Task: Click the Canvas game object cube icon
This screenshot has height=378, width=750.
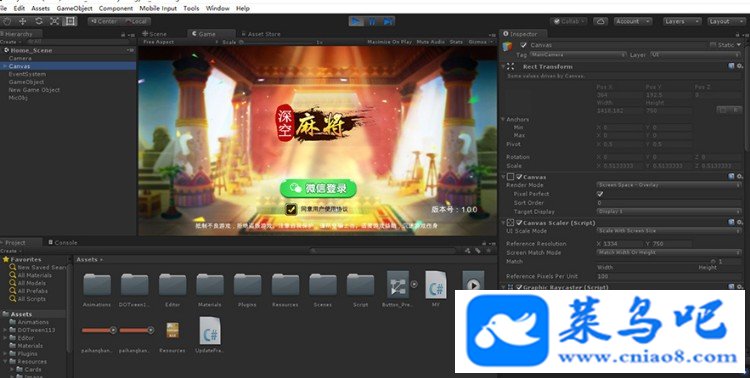Action: point(507,47)
